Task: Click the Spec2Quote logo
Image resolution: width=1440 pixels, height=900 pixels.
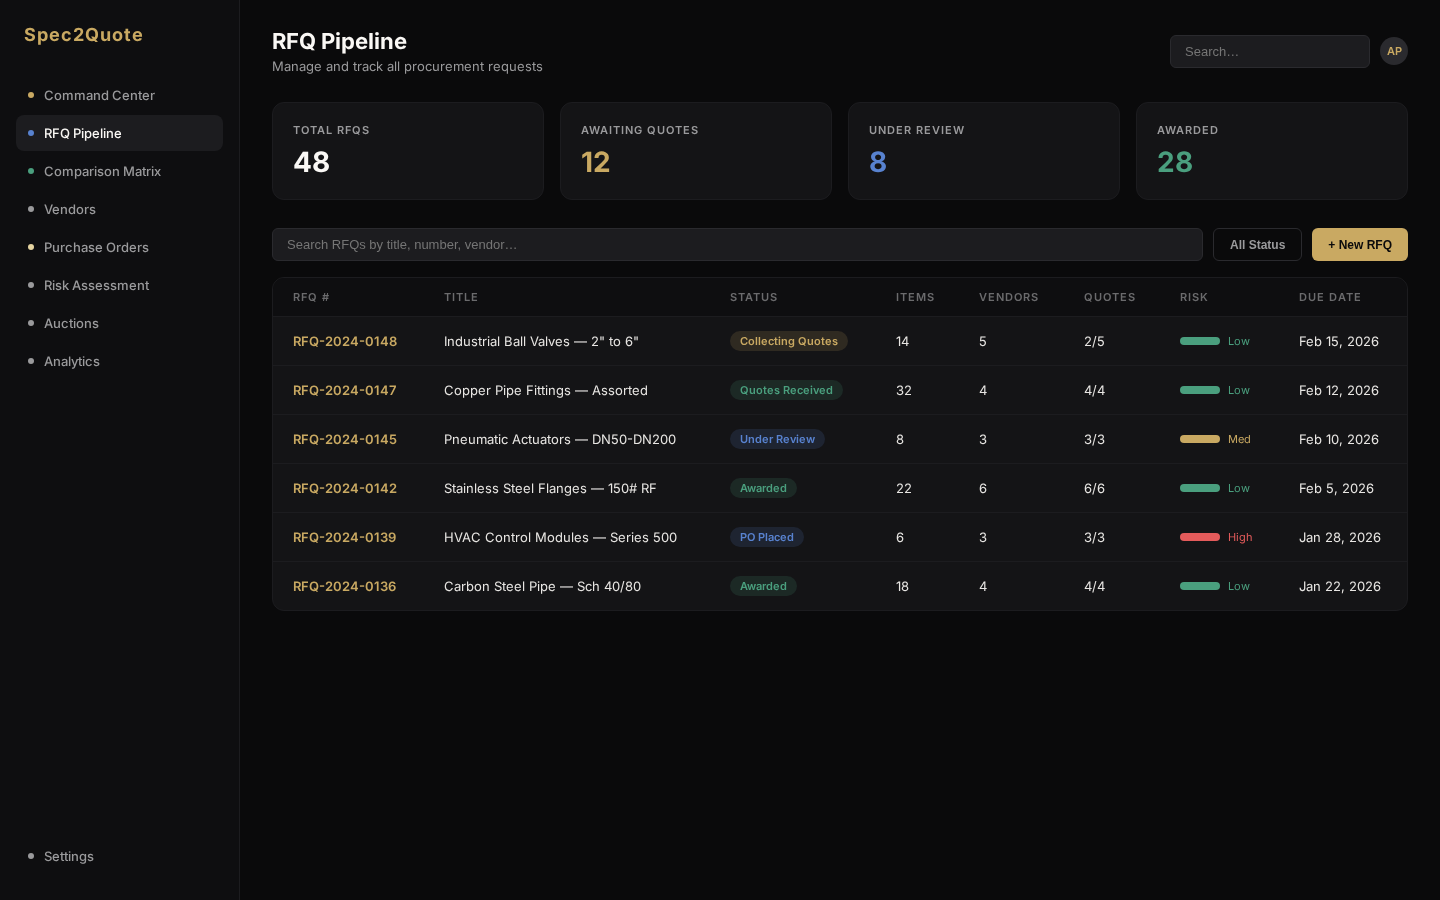Action: coord(83,35)
